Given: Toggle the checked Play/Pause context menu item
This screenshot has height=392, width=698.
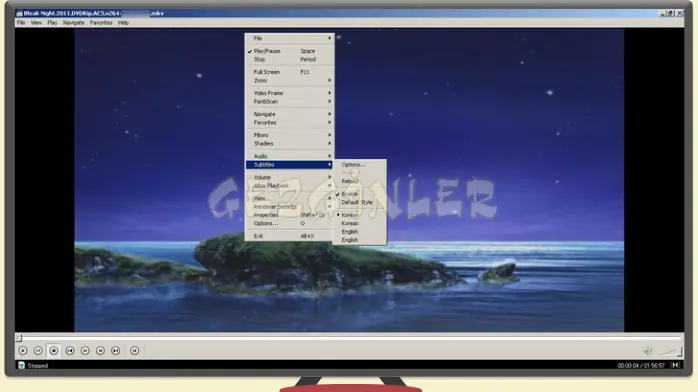Looking at the screenshot, I should pyautogui.click(x=289, y=51).
